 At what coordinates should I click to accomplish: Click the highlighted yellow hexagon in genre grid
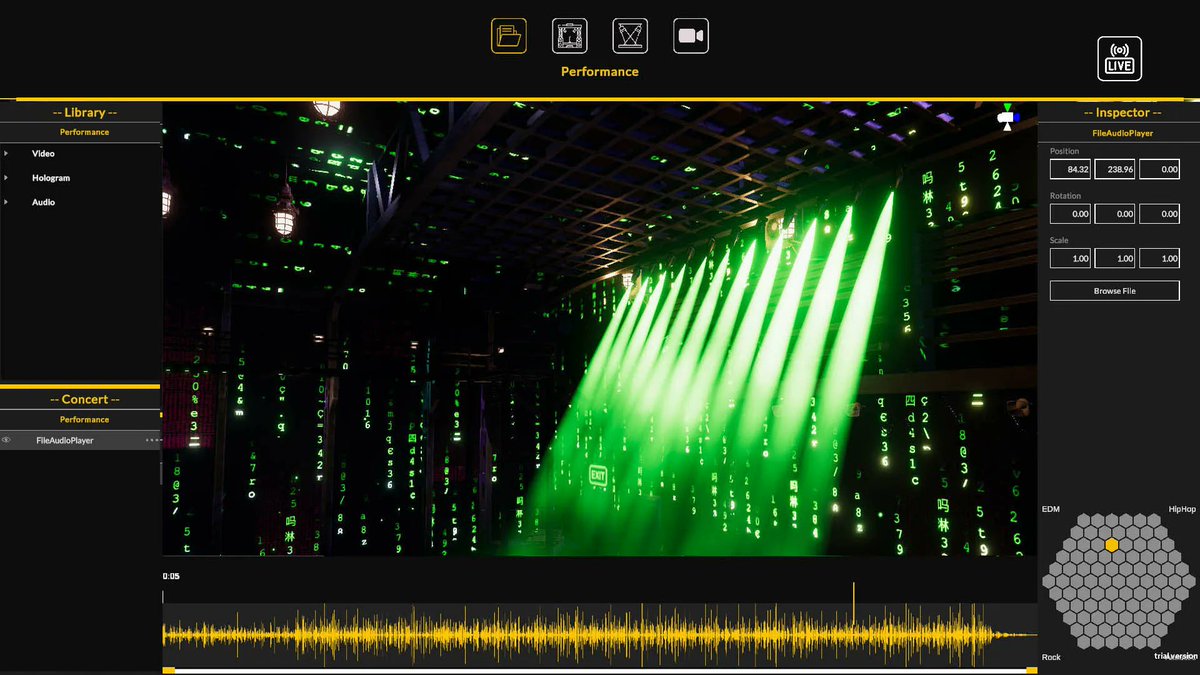tap(1111, 545)
